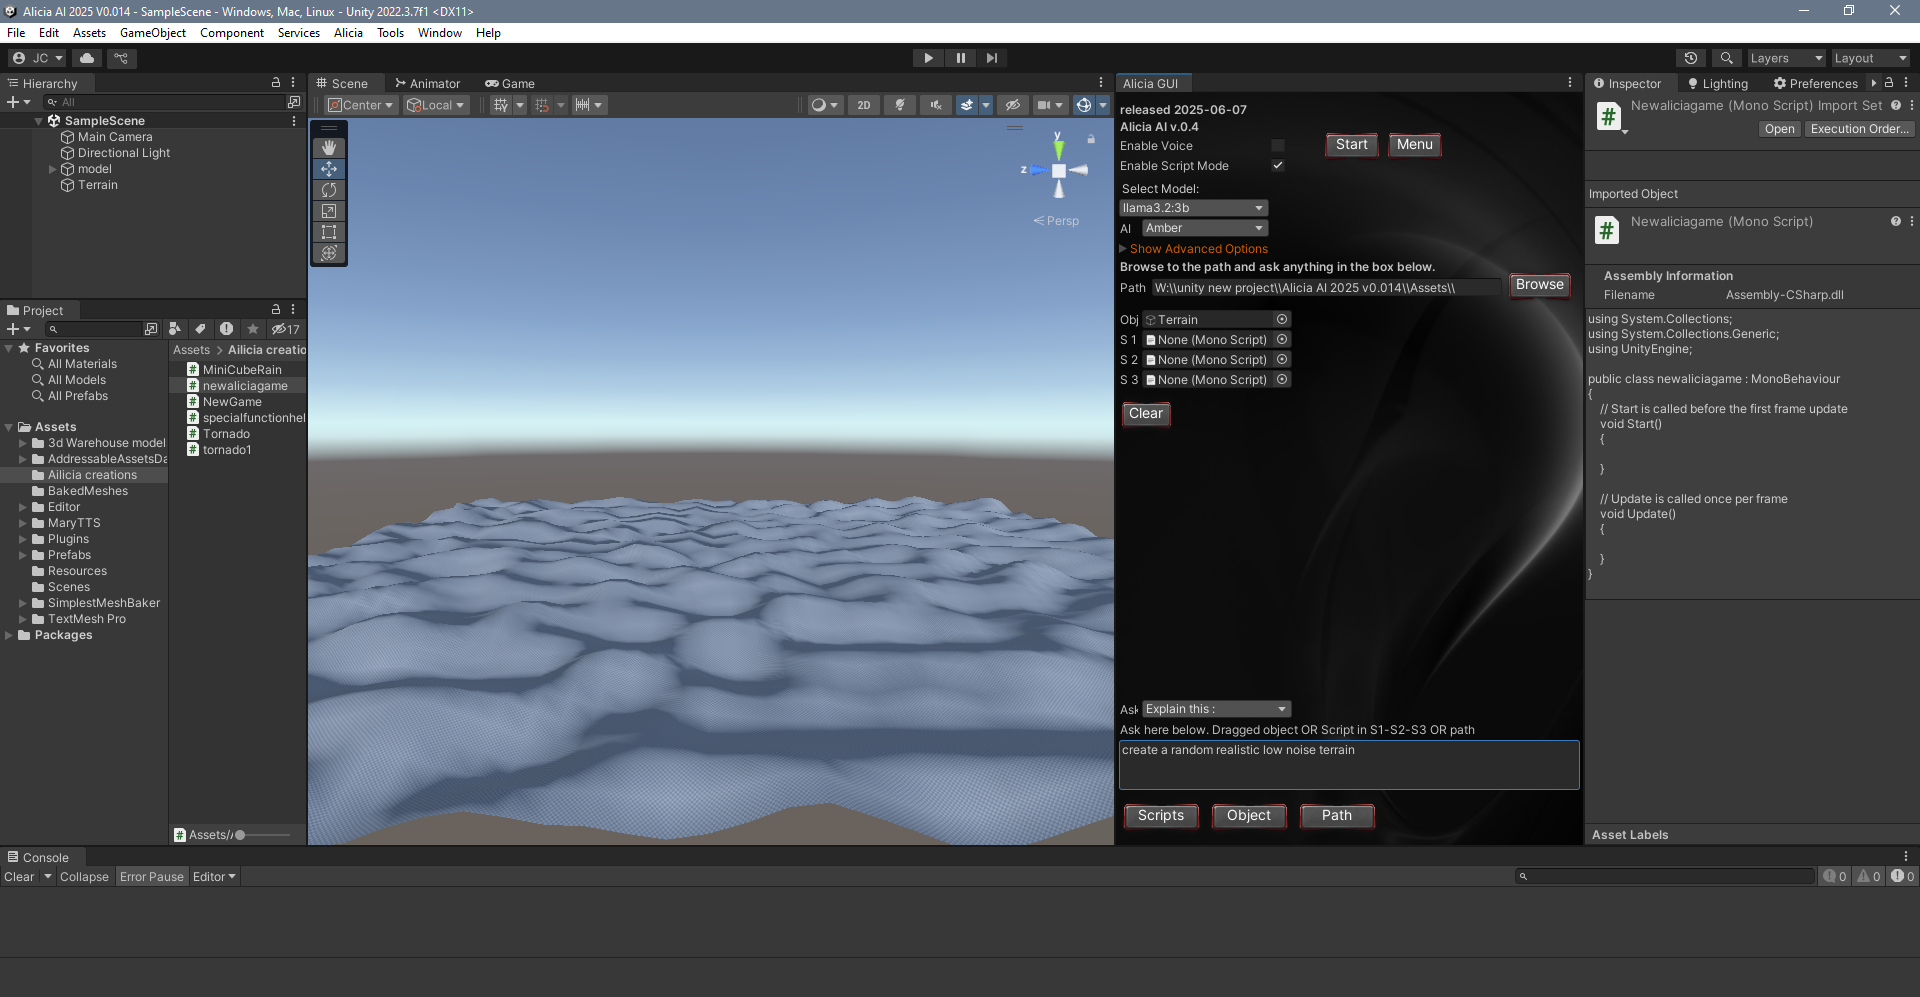
Task: Lock scene view rotation padlock
Action: point(1091,139)
